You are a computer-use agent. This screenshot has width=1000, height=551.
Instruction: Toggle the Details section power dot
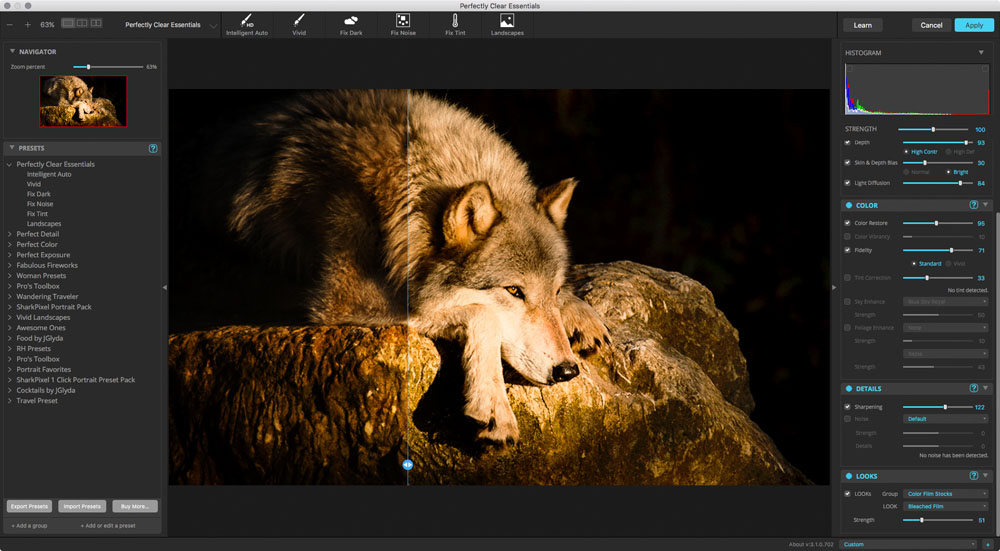coord(849,388)
